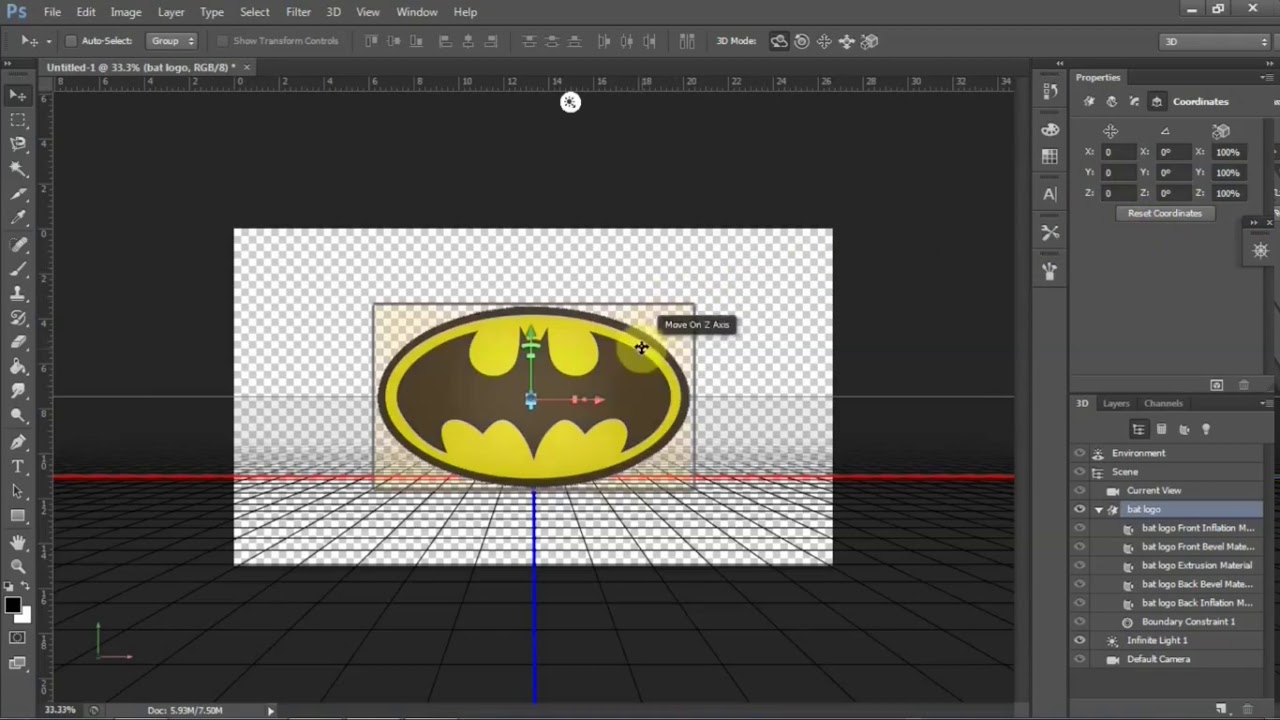1280x720 pixels.
Task: Filter 3D panel by meshes
Action: pos(1161,429)
